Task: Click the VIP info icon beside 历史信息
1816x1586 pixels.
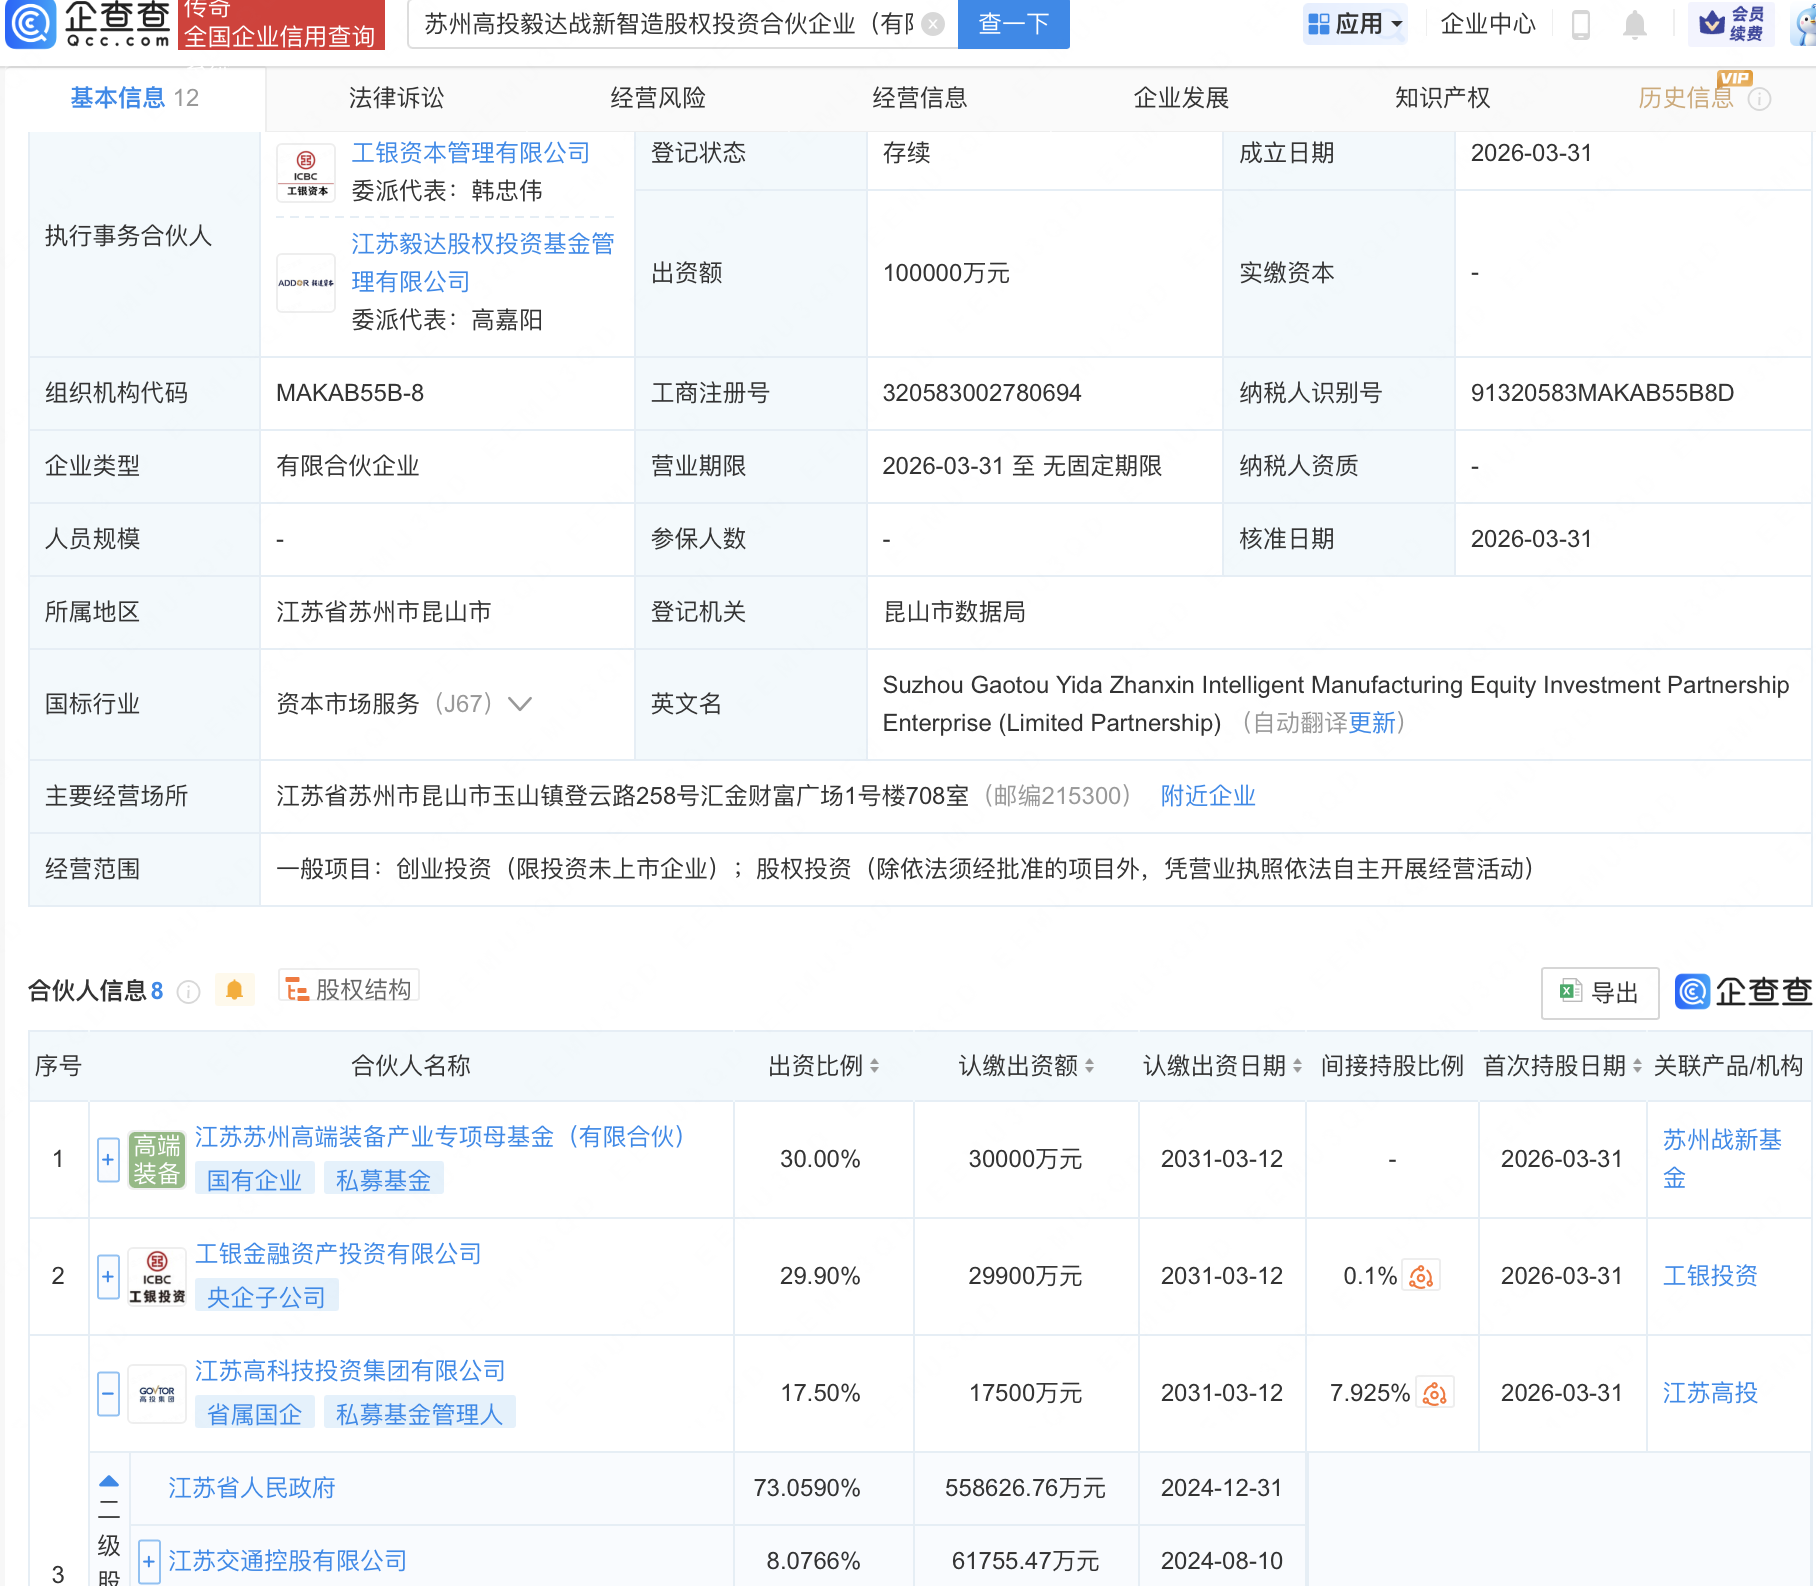Action: pyautogui.click(x=1761, y=99)
